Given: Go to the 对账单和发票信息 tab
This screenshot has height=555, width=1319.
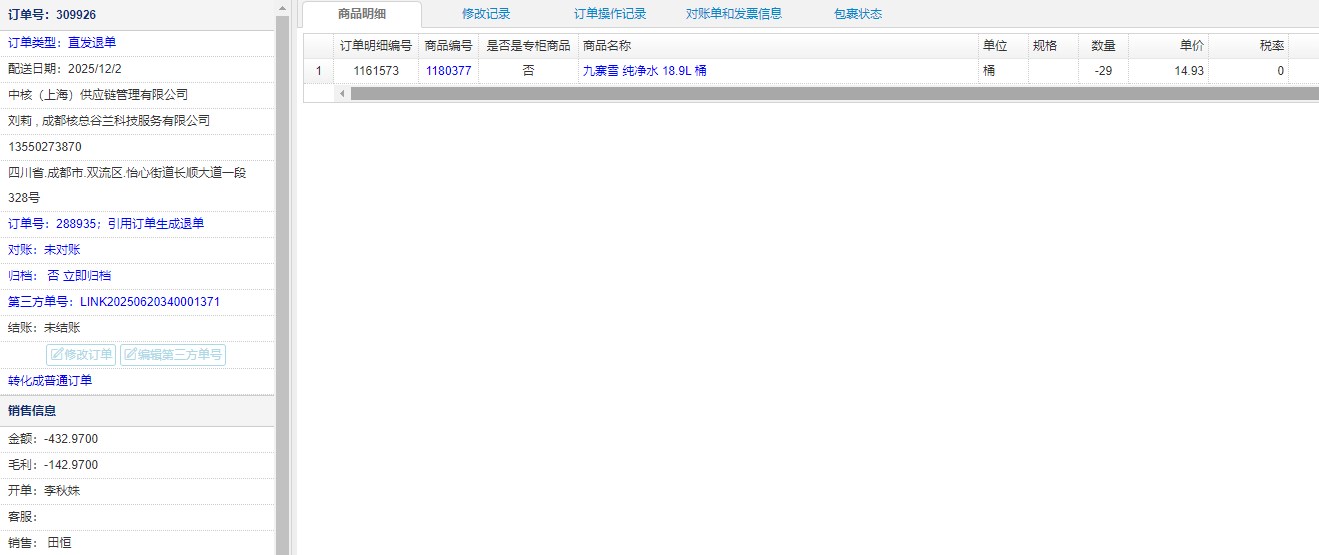Looking at the screenshot, I should click(x=734, y=14).
